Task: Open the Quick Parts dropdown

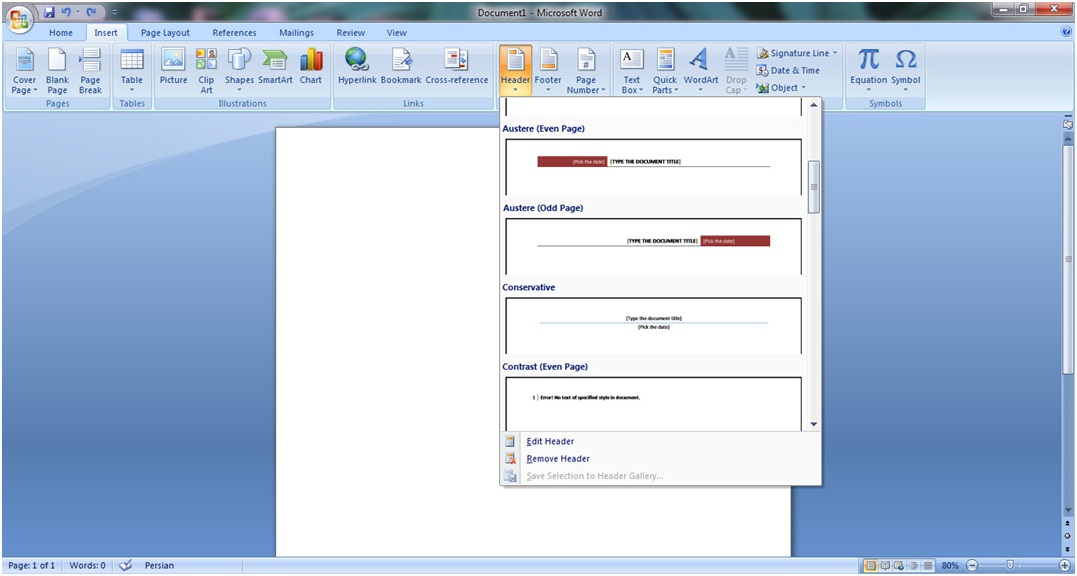Action: [665, 71]
